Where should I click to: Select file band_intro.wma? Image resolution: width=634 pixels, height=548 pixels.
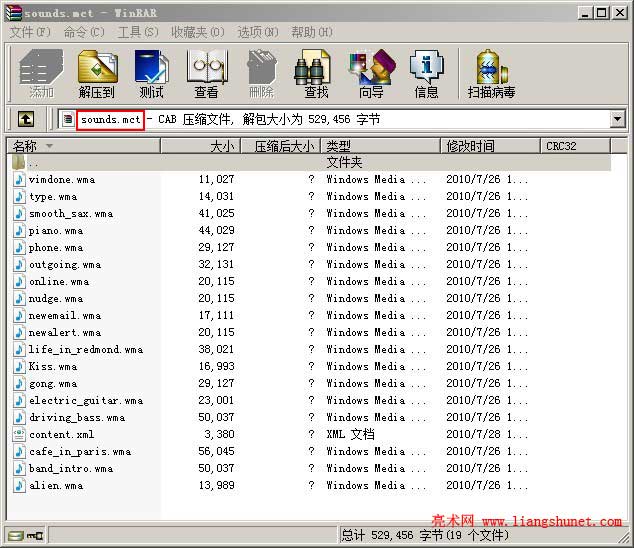(71, 468)
